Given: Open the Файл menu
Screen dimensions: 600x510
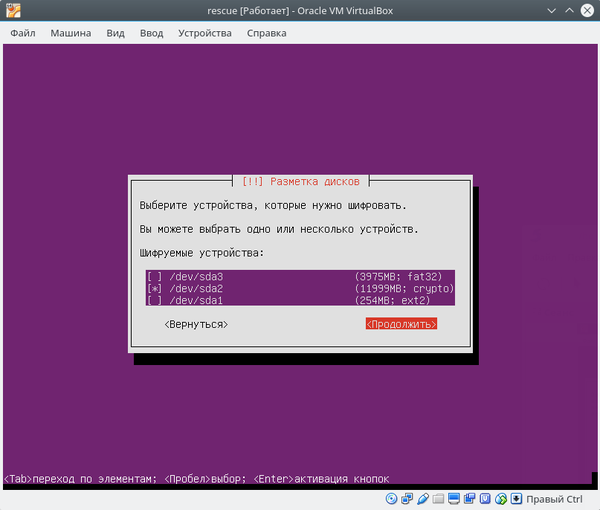Looking at the screenshot, I should point(23,33).
